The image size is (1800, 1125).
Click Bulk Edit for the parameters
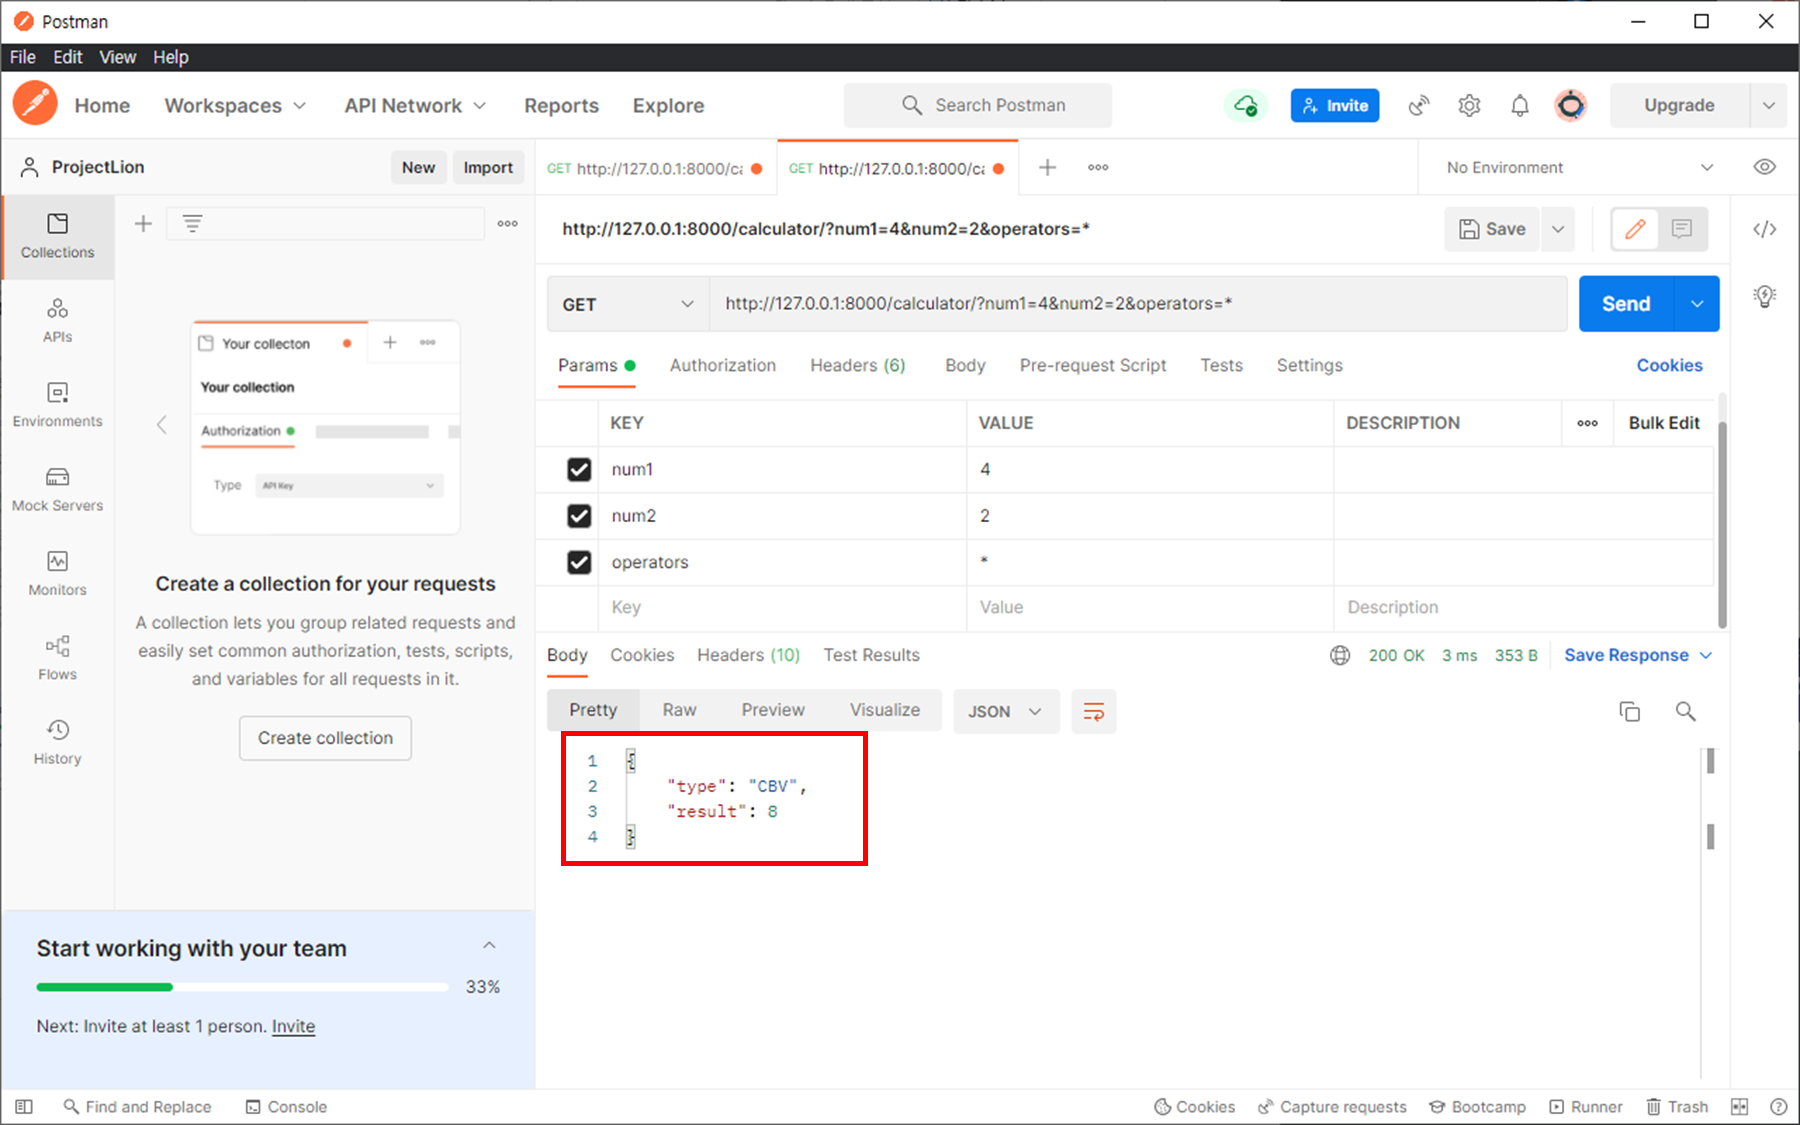(x=1664, y=423)
